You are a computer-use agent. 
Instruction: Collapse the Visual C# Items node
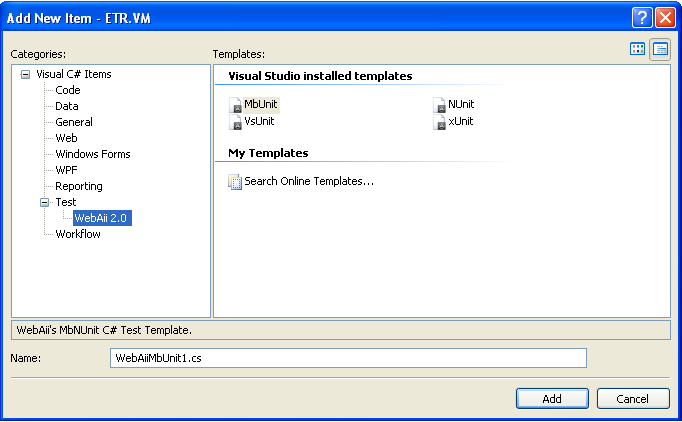26,74
